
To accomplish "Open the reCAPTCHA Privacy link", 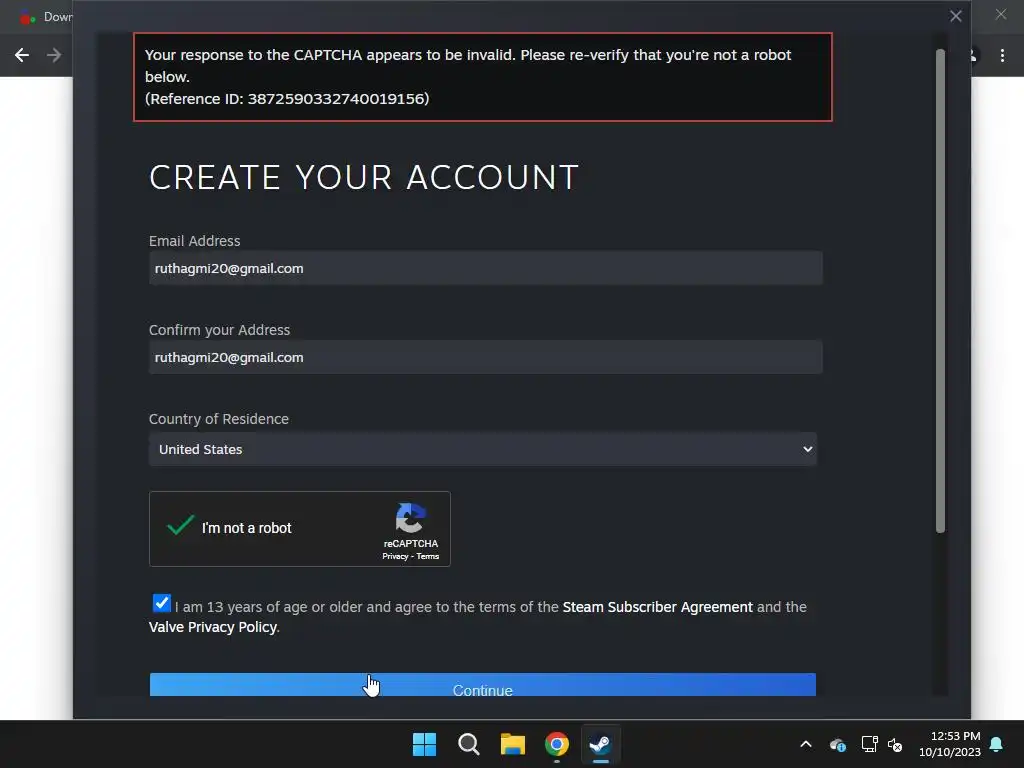I will (394, 556).
